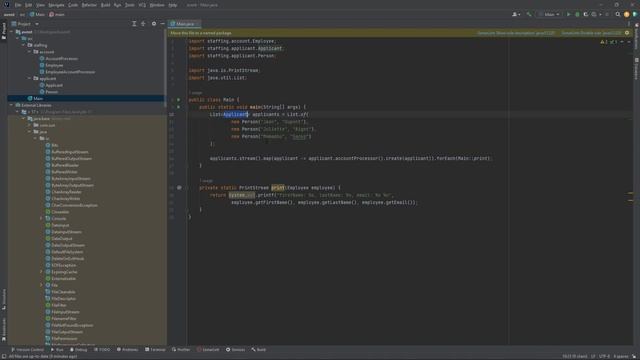
Task: Click the run gutter icon beside main method
Action: 178,107
